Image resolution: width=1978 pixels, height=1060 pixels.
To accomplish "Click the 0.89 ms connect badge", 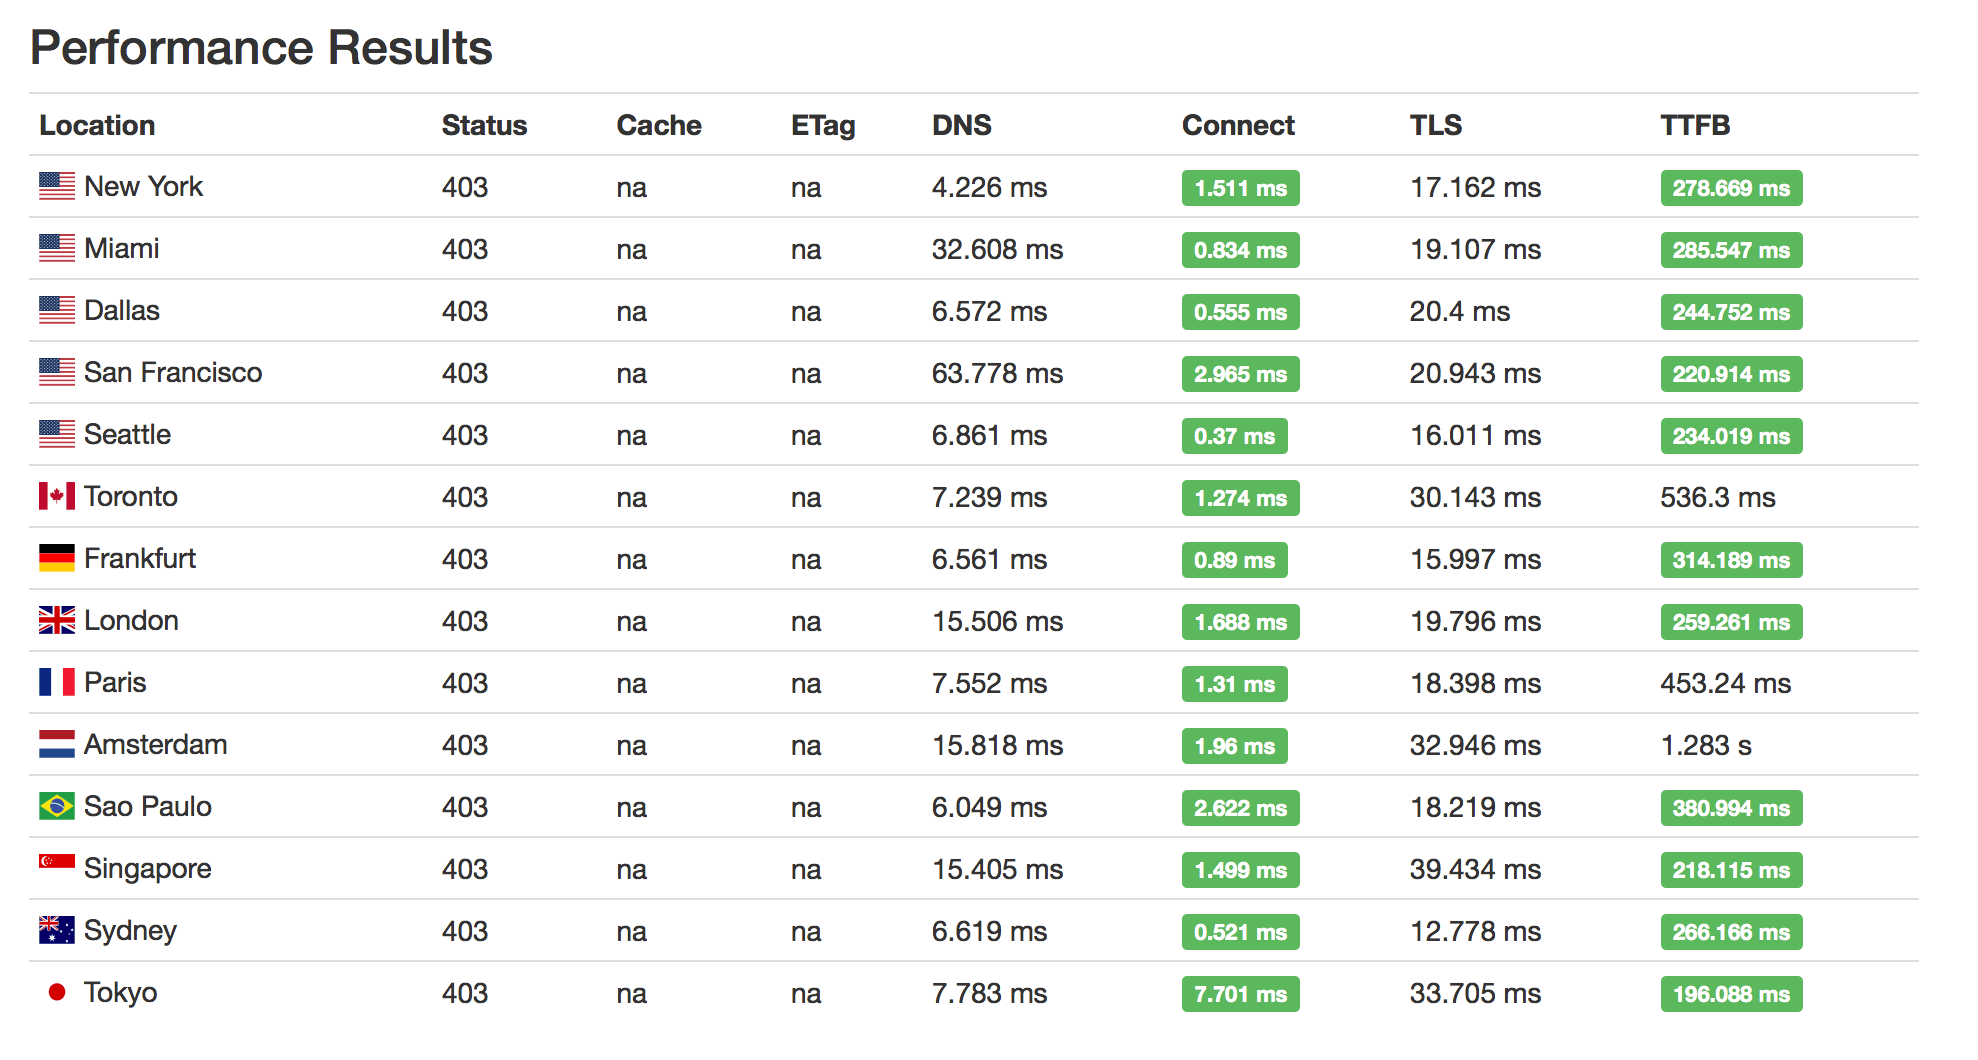I will [x=1234, y=560].
